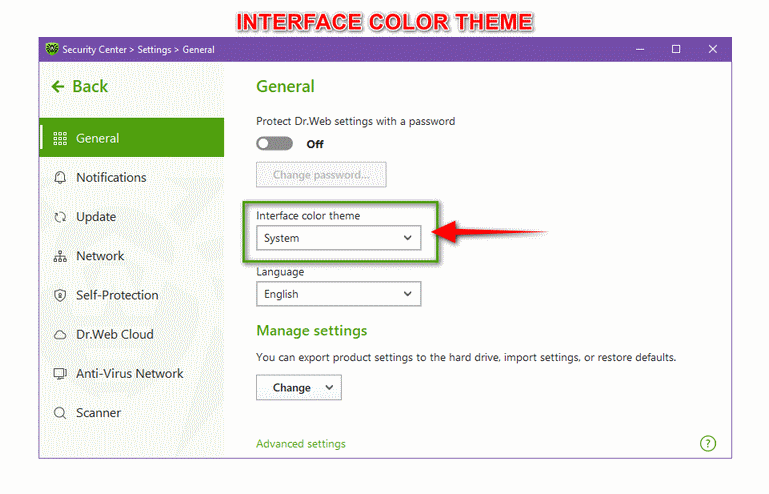Click the Dr.Web Cloud icon
Viewport: 769px width, 494px height.
[x=60, y=335]
